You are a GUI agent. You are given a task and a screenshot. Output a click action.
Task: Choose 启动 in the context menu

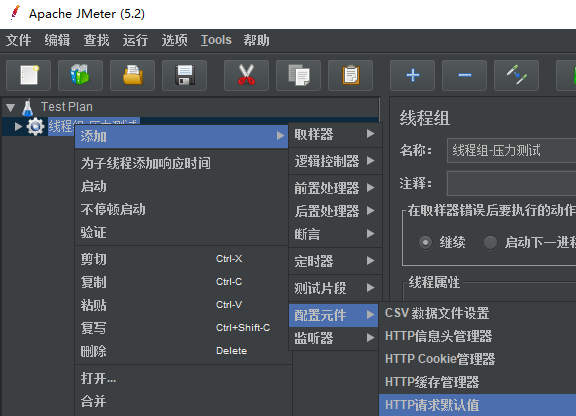click(x=181, y=186)
